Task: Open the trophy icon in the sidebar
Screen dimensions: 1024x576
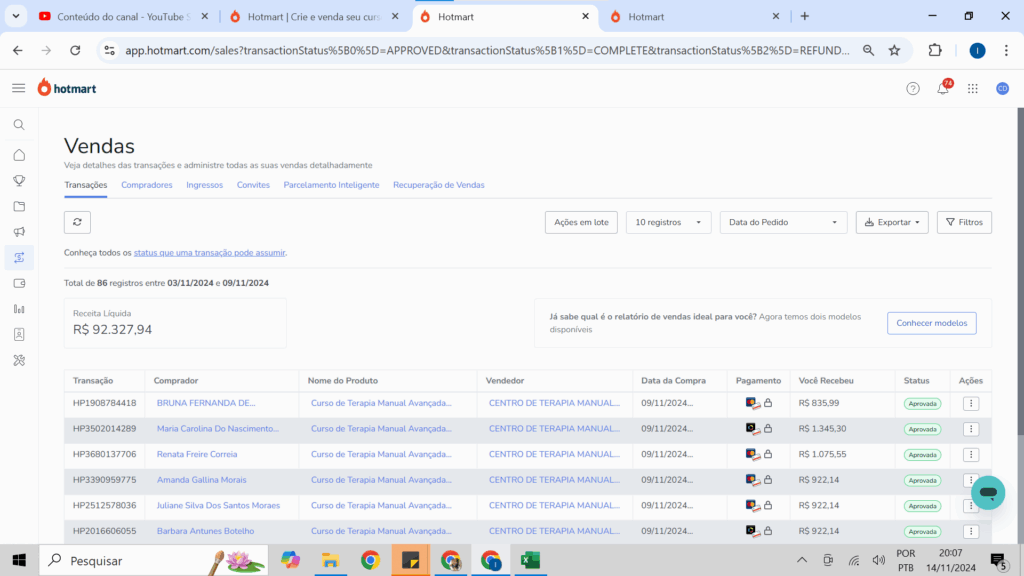Action: click(19, 181)
